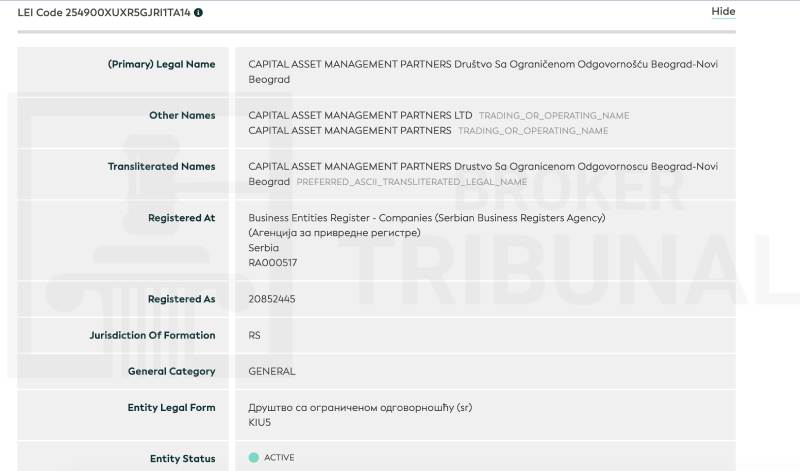Click the GENERAL category value
This screenshot has width=800, height=471.
click(272, 371)
